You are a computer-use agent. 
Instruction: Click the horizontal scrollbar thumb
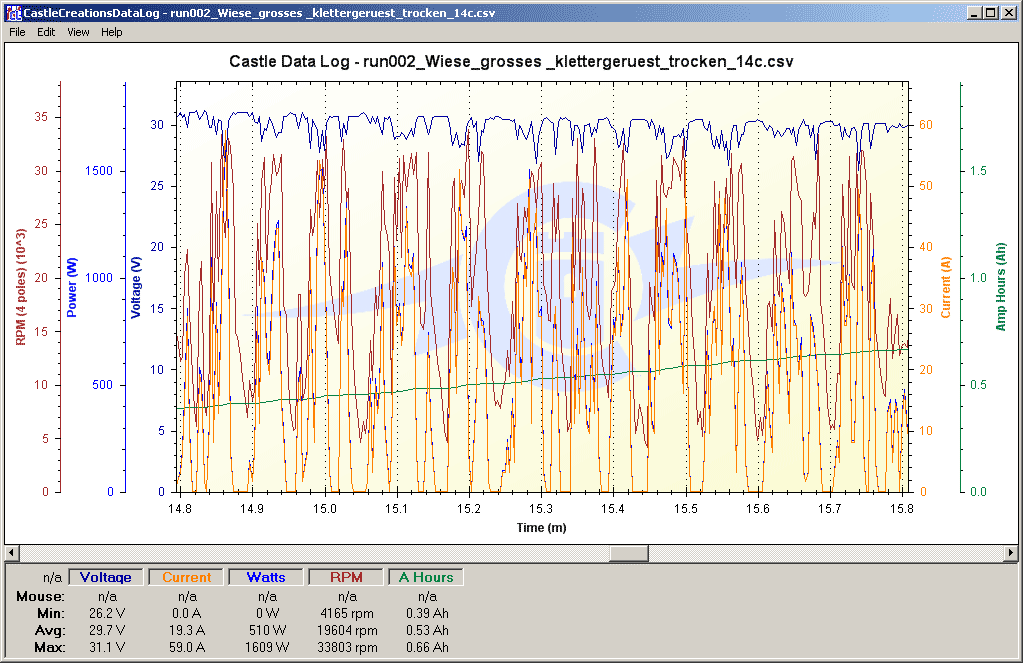click(629, 553)
